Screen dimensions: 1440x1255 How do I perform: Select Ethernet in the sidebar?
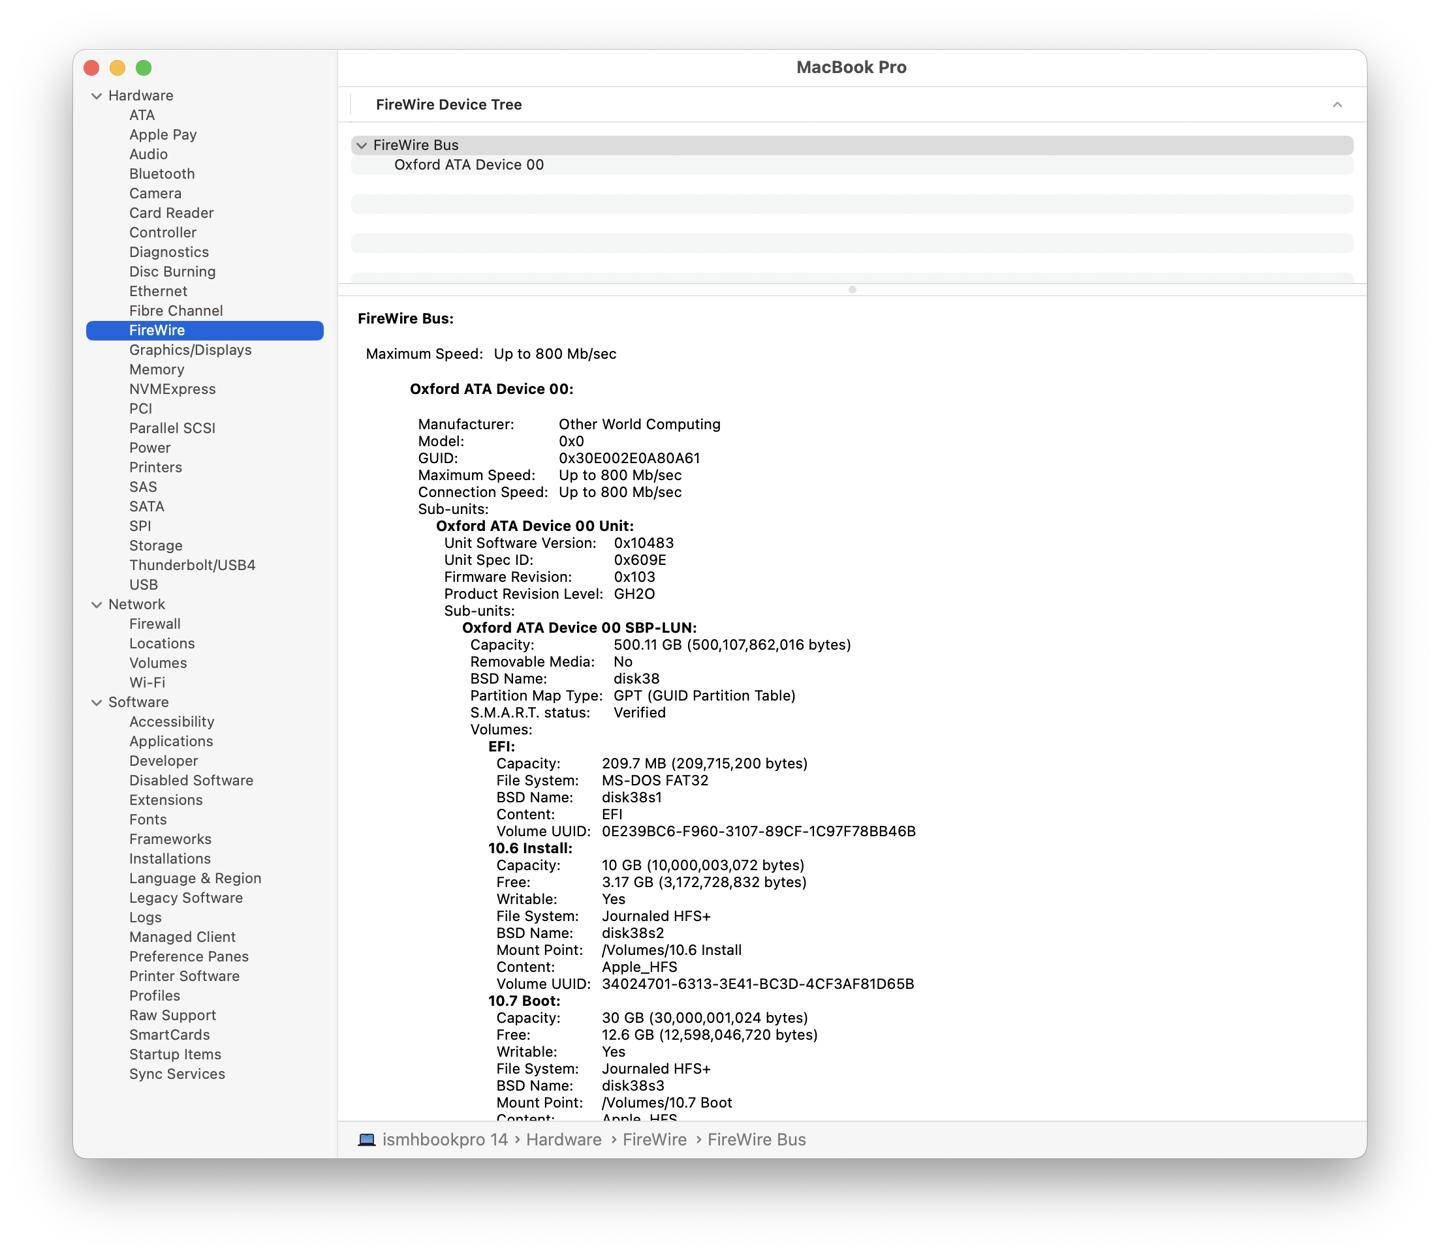click(x=158, y=292)
